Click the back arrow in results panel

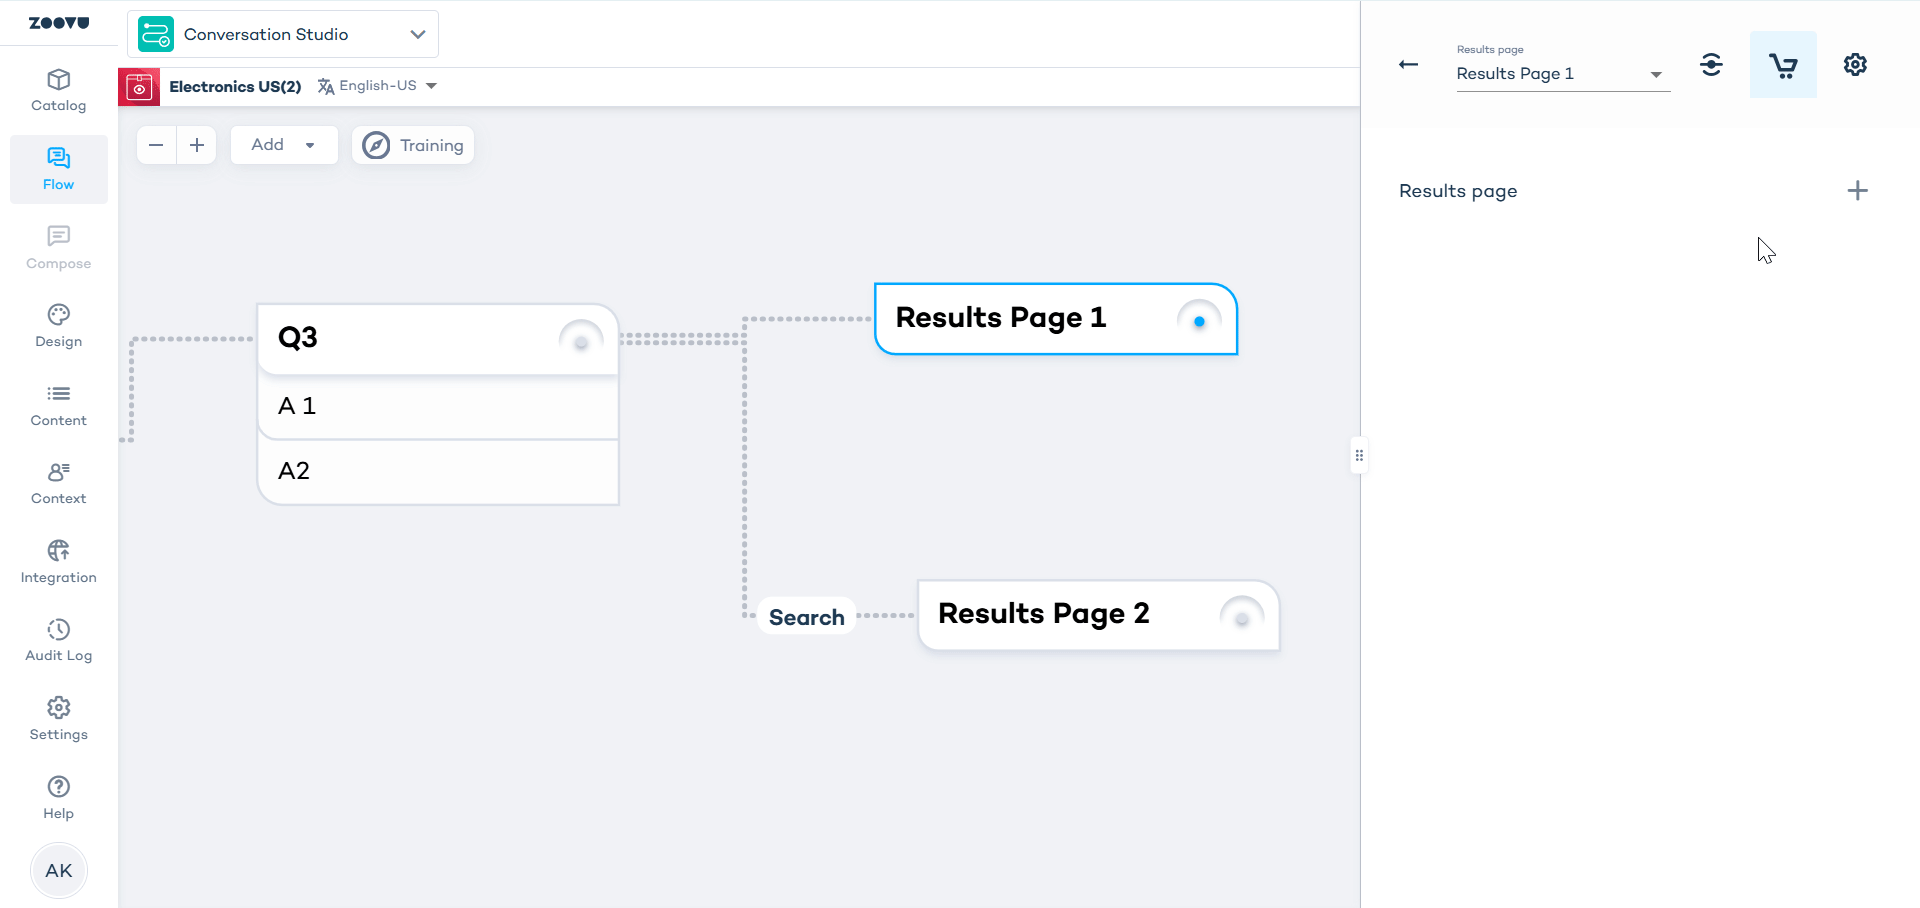[1408, 65]
